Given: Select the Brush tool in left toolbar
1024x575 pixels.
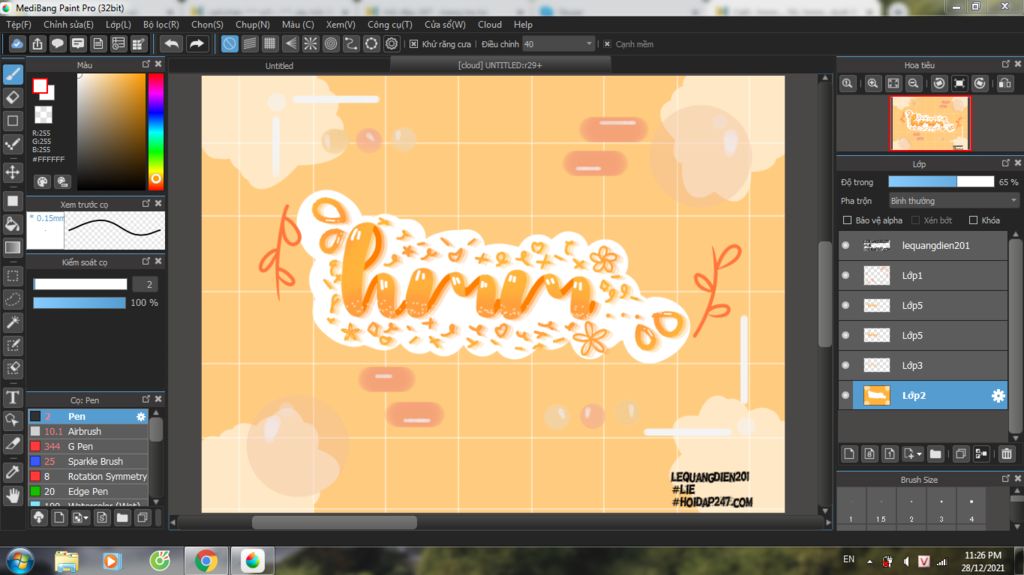Looking at the screenshot, I should coord(13,74).
